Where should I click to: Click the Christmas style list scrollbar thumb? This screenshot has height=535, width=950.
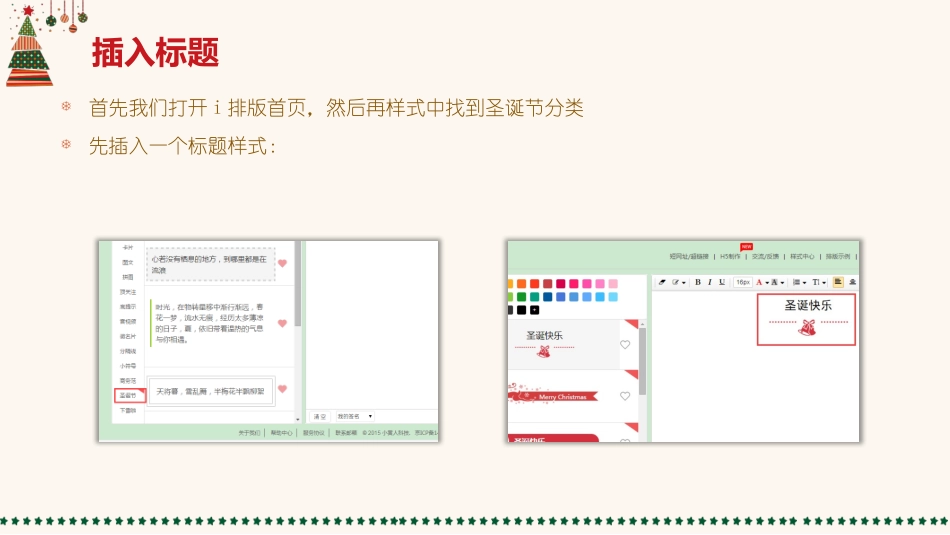(643, 362)
